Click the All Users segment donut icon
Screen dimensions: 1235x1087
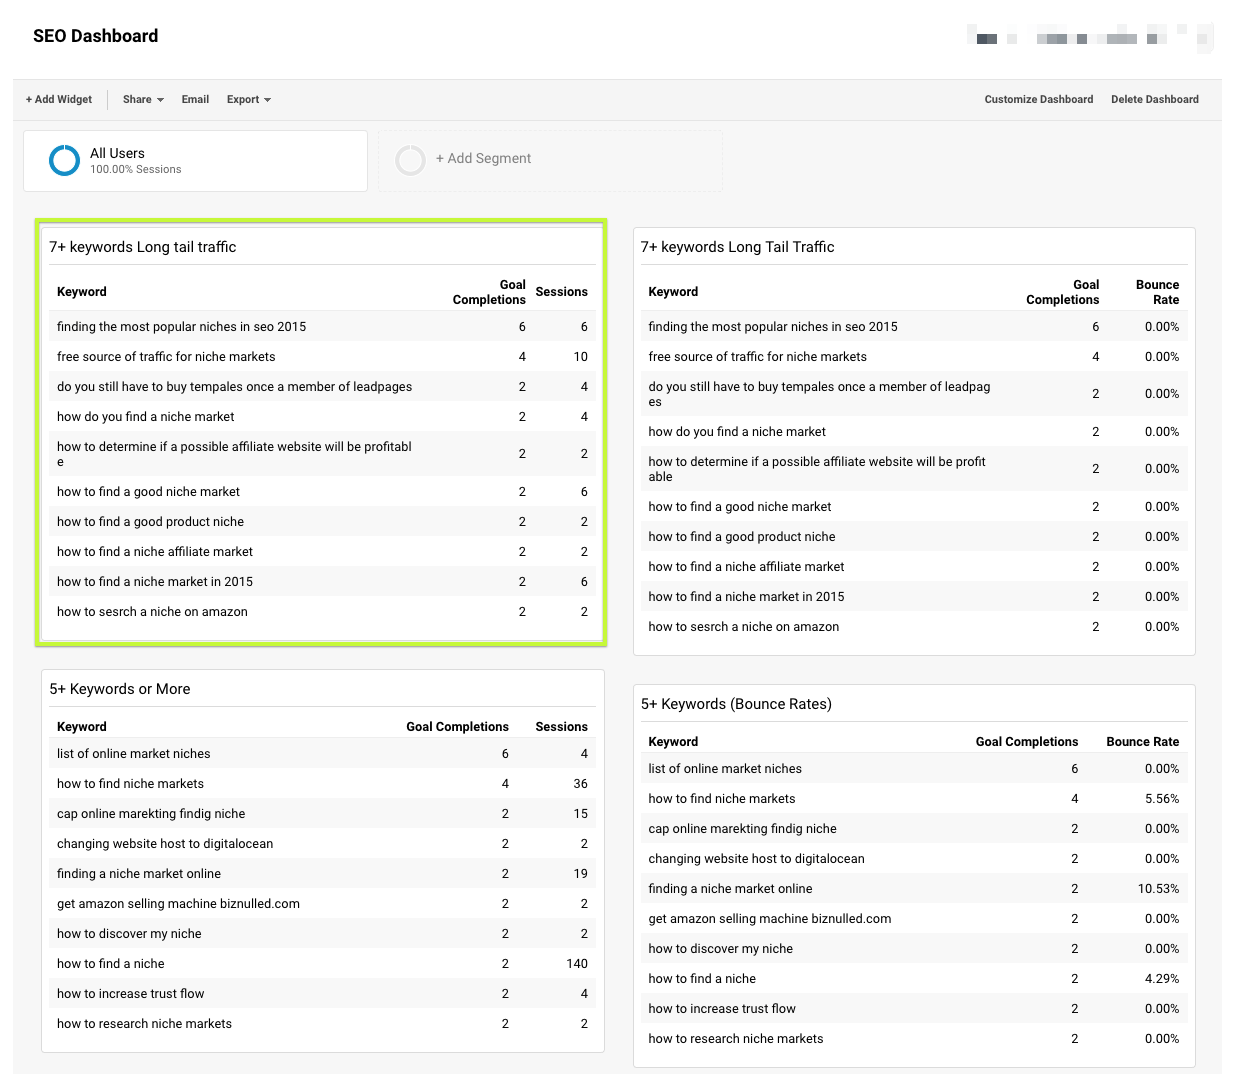(64, 160)
